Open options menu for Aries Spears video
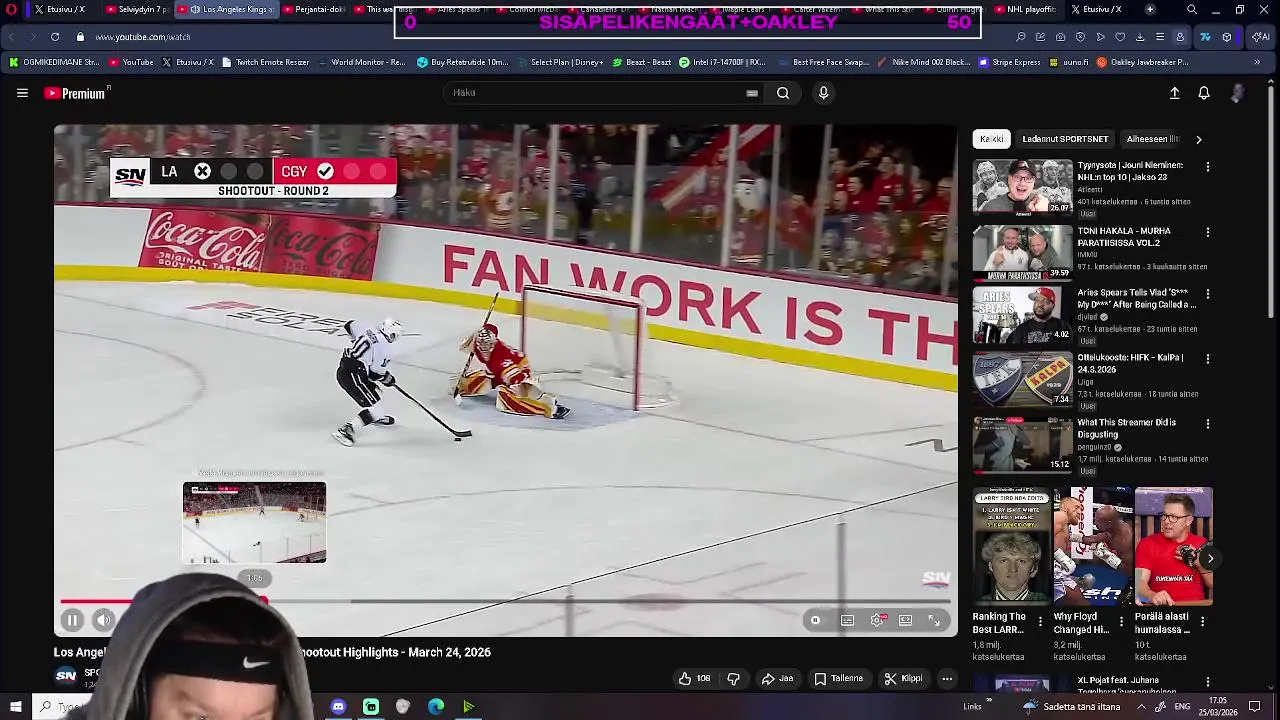The width and height of the screenshot is (1280, 720). 1208,294
